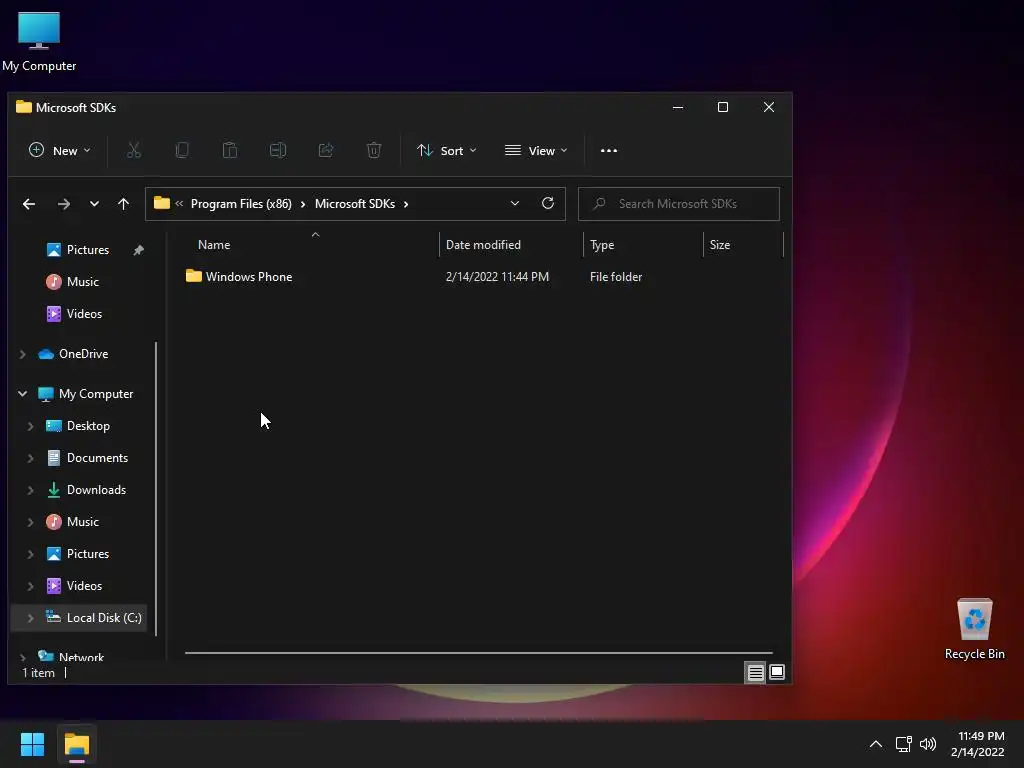The image size is (1024, 768).
Task: Click File folder type cell
Action: [x=615, y=277]
